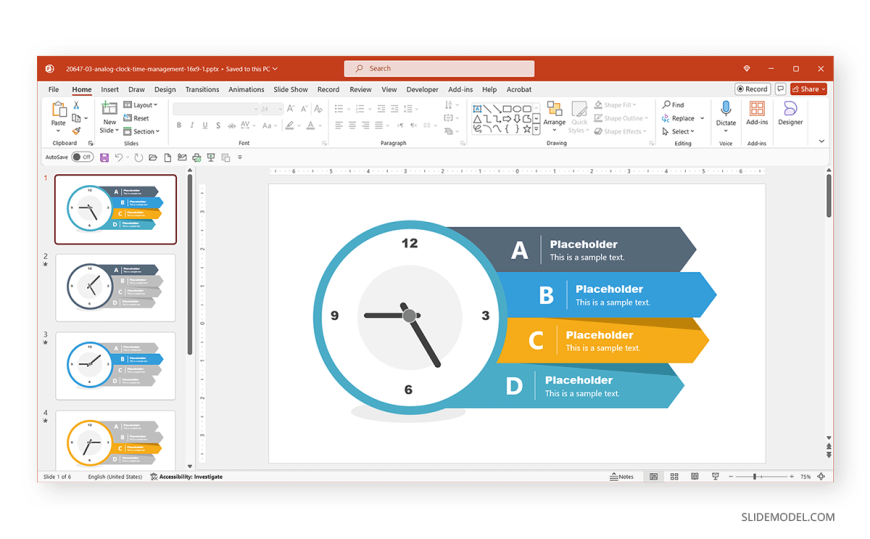
Task: Click the Format Painter brush icon
Action: (77, 131)
